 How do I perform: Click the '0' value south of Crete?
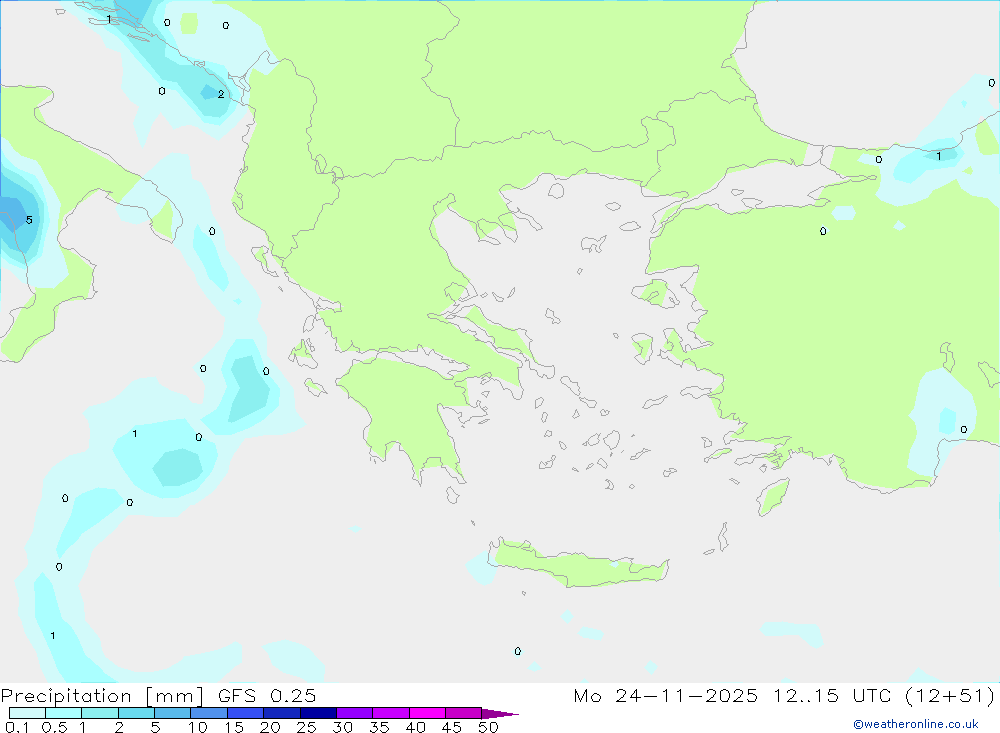coord(518,651)
